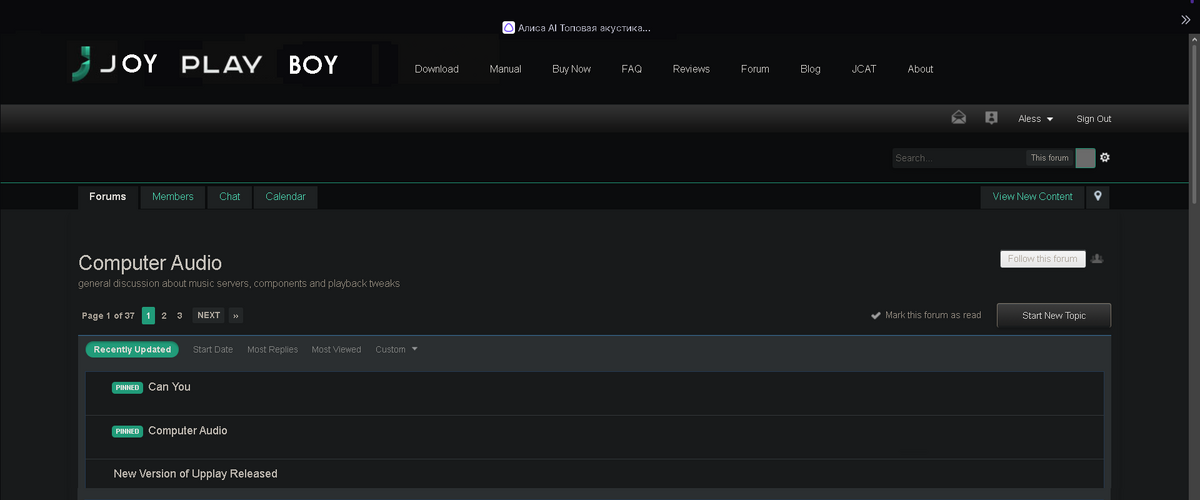This screenshot has width=1200, height=500.
Task: Click the followers icon beside Follow this forum
Action: (x=1097, y=259)
